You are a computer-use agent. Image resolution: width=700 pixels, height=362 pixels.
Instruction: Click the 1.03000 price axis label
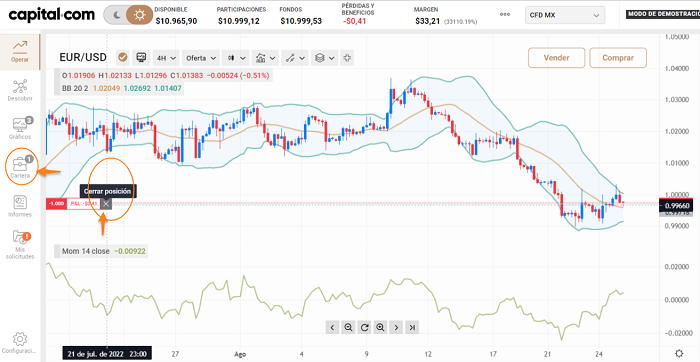(x=676, y=100)
